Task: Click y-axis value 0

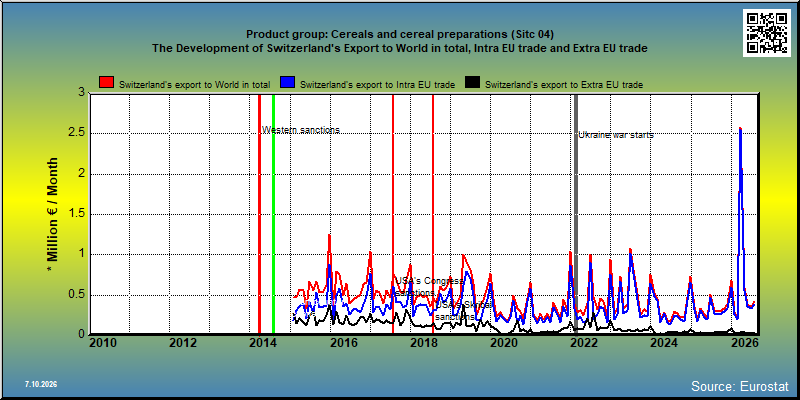Action: (82, 334)
